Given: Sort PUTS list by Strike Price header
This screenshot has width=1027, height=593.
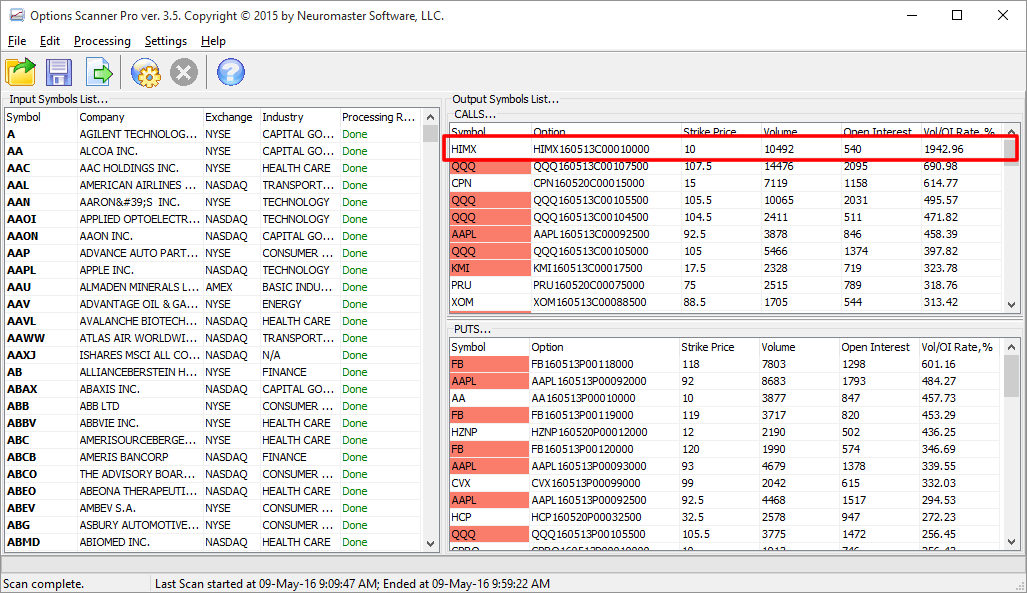Looking at the screenshot, I should 719,347.
